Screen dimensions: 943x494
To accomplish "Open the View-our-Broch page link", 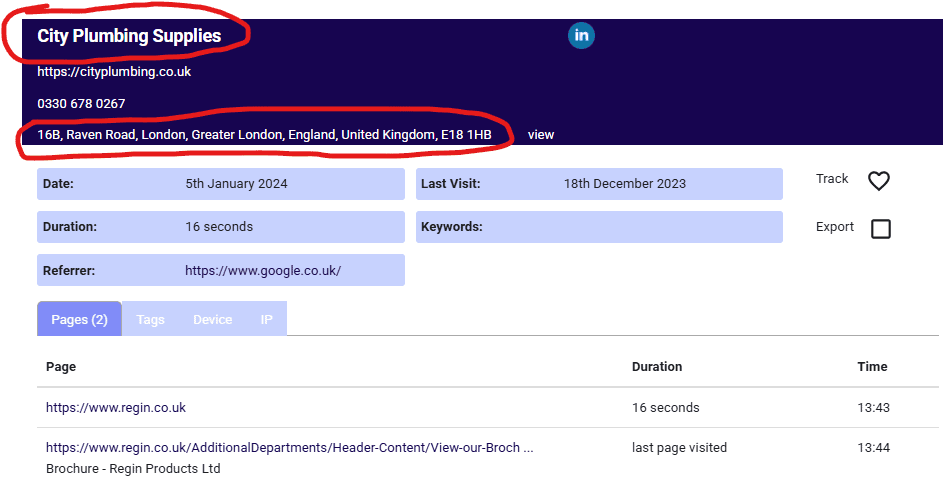I will (289, 448).
